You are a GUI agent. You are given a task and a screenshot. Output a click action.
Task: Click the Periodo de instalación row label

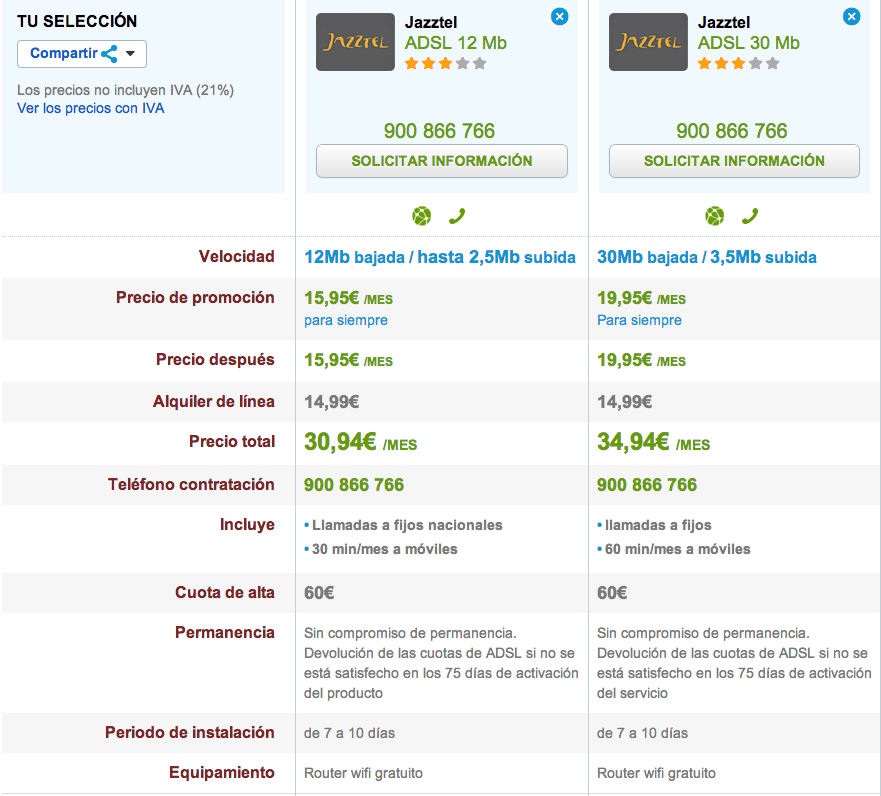tap(189, 733)
